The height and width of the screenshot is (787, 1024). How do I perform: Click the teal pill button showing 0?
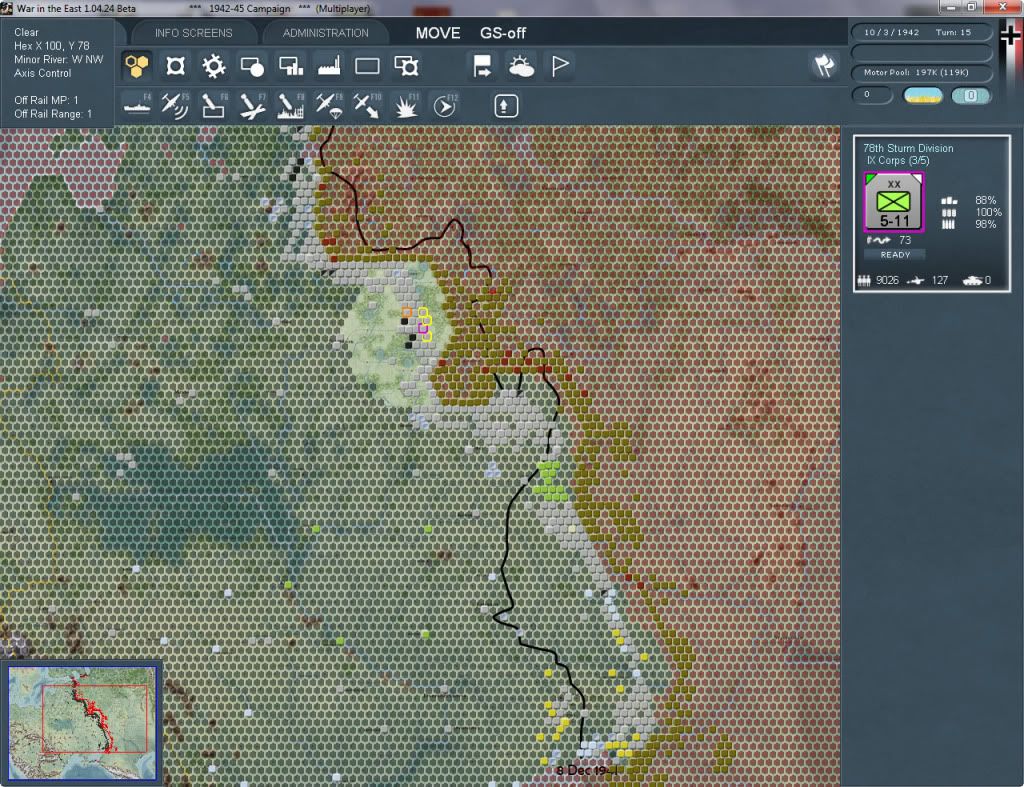pyautogui.click(x=970, y=95)
